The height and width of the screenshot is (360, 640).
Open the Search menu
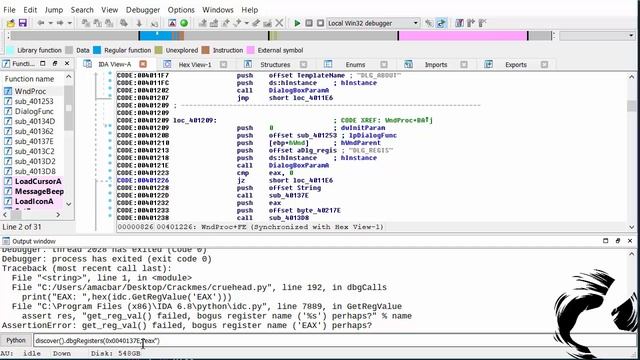coord(82,10)
